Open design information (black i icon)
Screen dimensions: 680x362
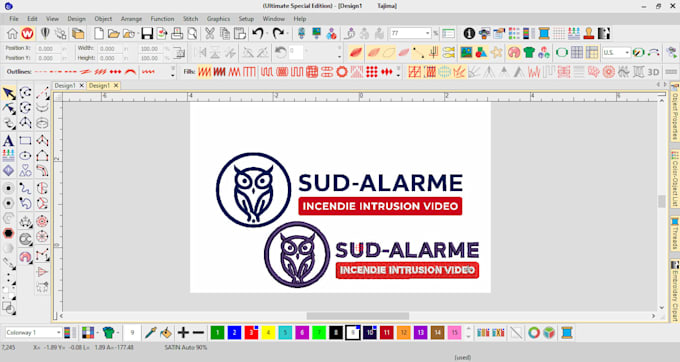(469, 33)
